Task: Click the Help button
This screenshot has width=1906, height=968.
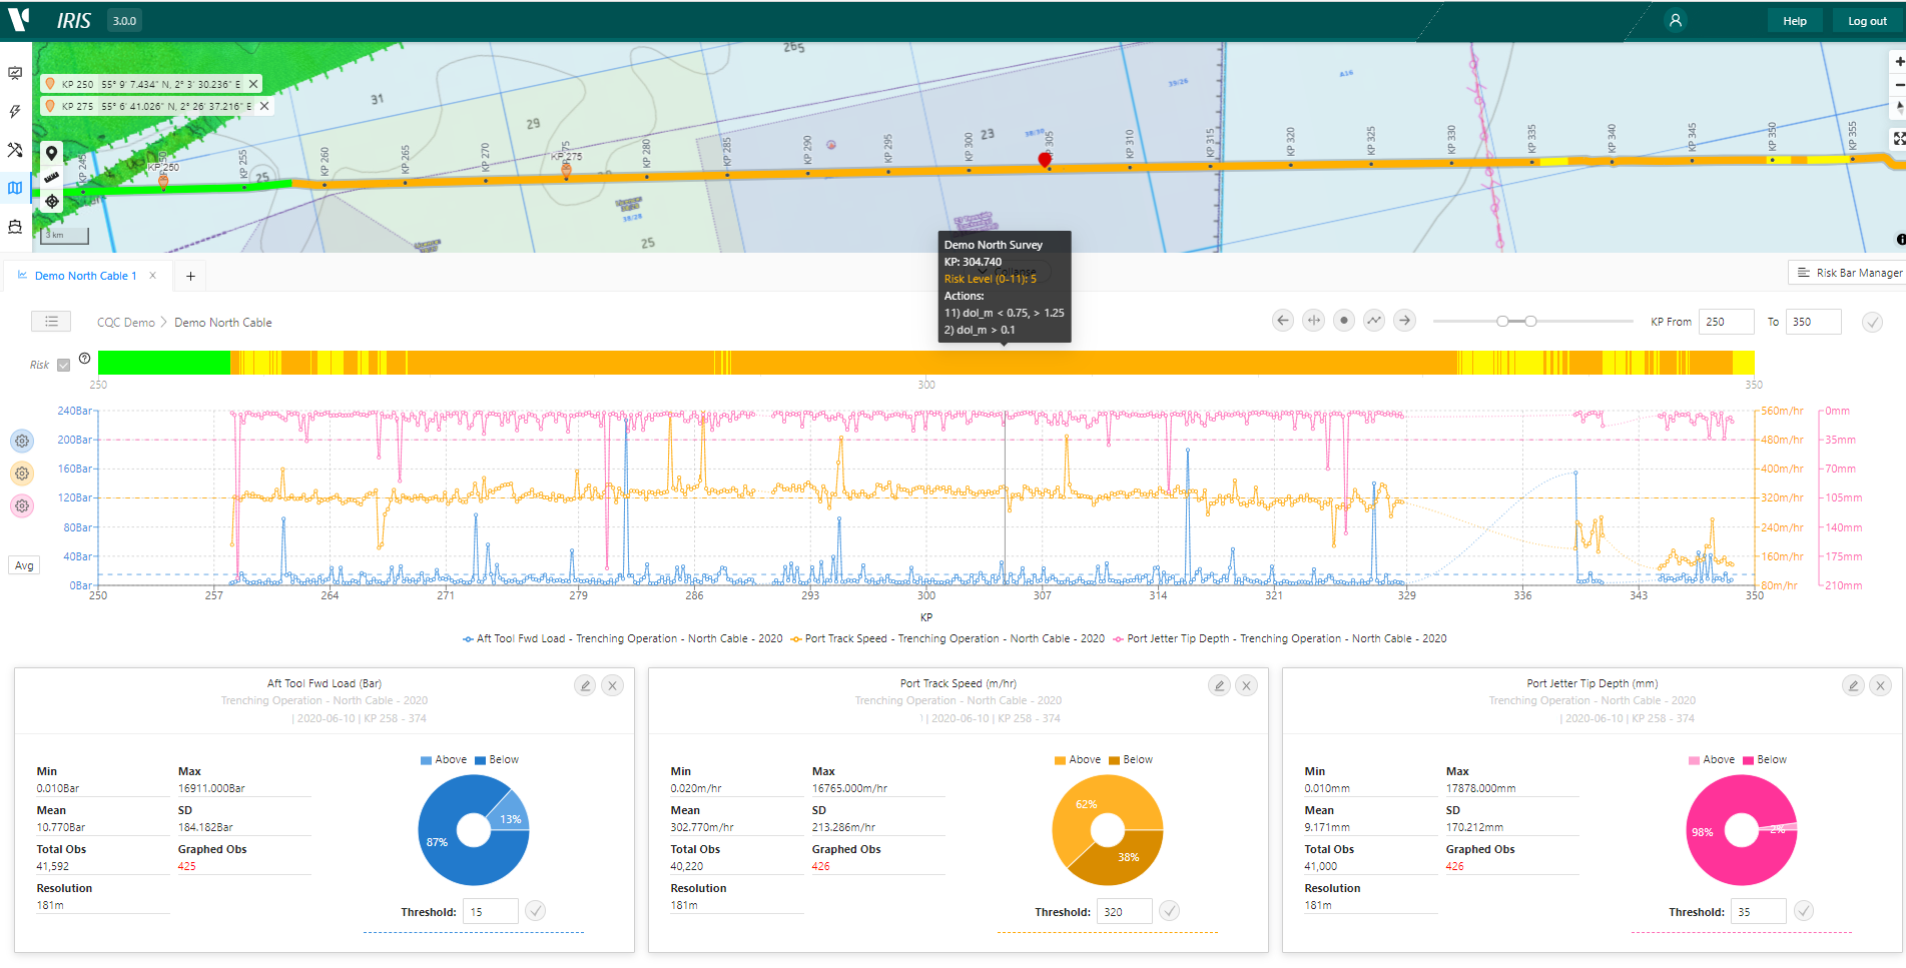Action: pyautogui.click(x=1795, y=21)
